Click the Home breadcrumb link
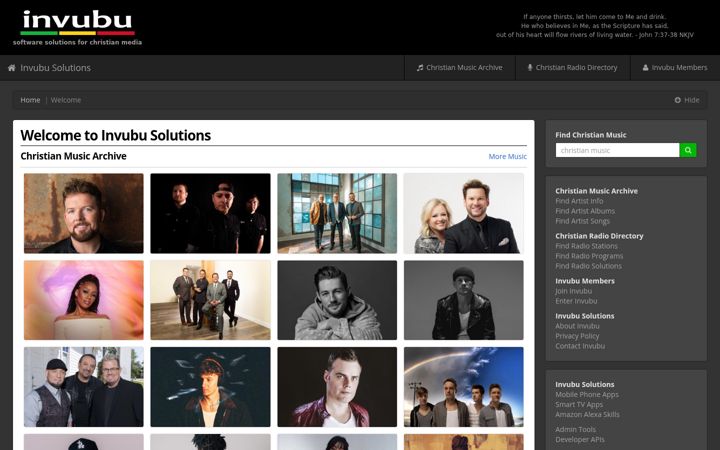This screenshot has width=720, height=450. (30, 100)
